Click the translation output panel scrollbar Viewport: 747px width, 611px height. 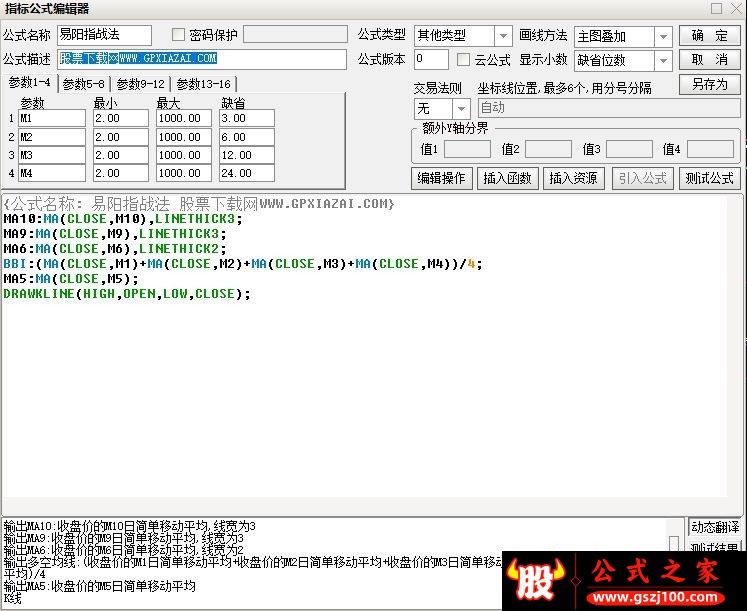point(674,545)
